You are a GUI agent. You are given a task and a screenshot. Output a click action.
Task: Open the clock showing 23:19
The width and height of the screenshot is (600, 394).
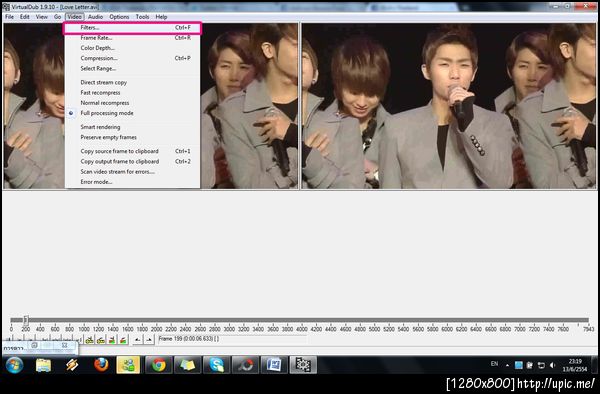coord(575,365)
